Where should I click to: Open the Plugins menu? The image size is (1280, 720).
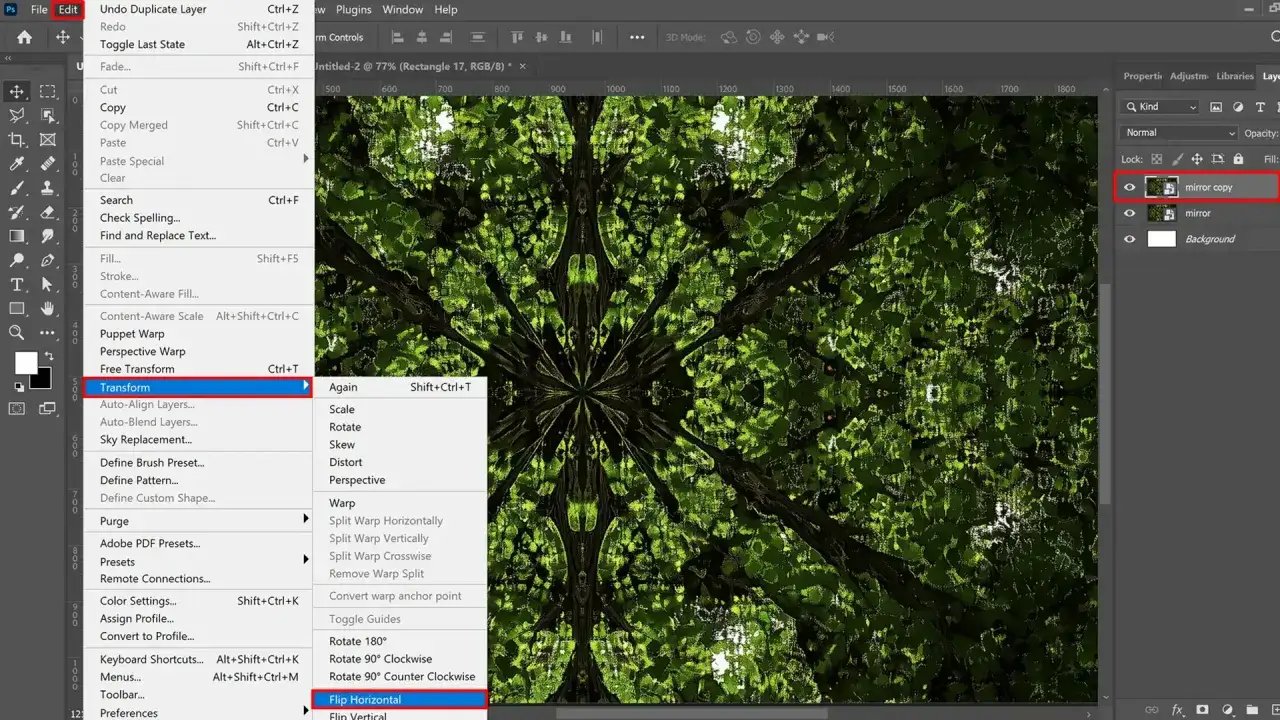(353, 9)
